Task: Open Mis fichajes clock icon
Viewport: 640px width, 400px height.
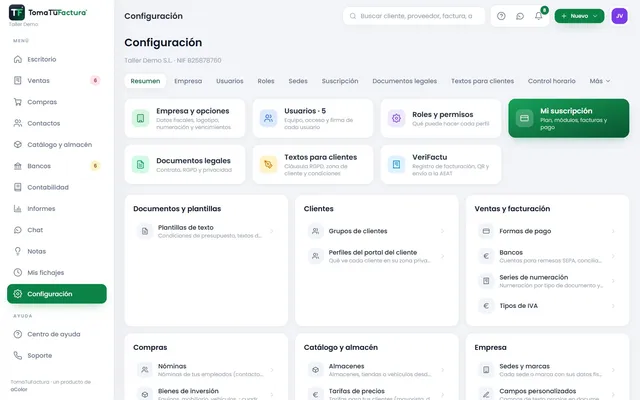Action: tap(18, 272)
